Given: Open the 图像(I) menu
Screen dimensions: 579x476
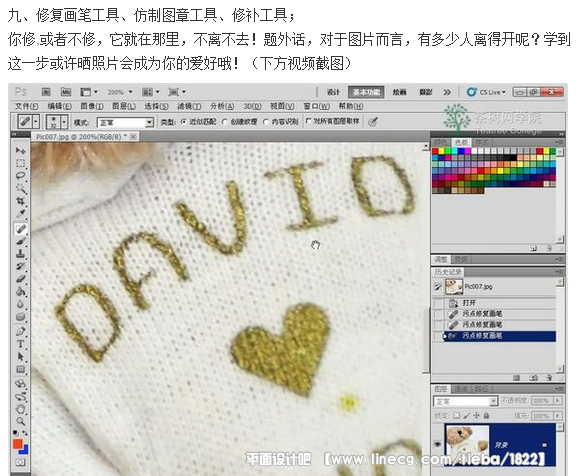Looking at the screenshot, I should click(x=92, y=106).
